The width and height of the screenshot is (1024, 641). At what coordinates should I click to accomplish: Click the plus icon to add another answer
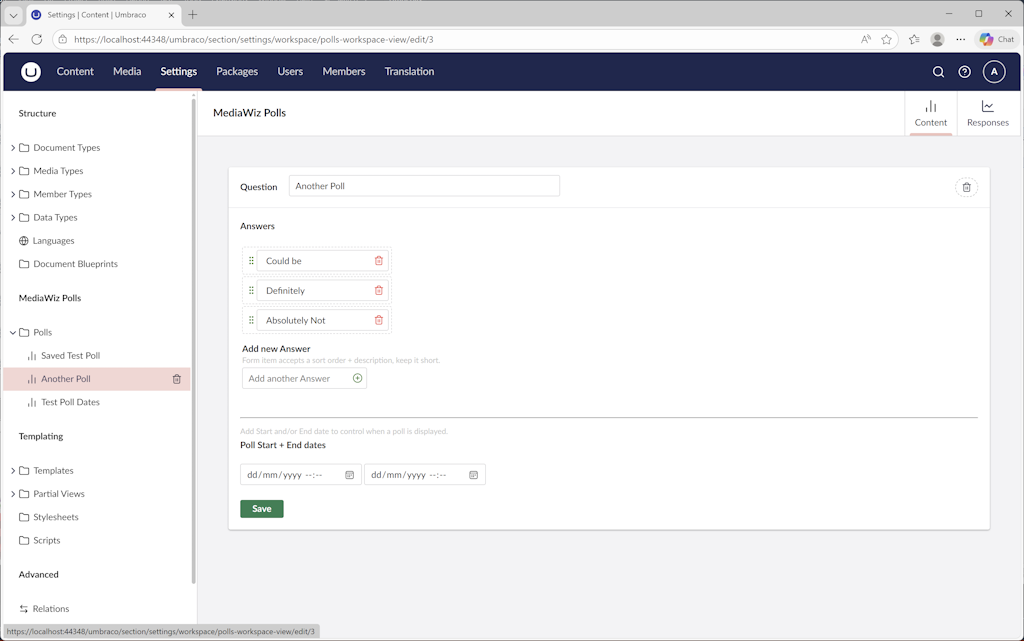click(x=357, y=378)
